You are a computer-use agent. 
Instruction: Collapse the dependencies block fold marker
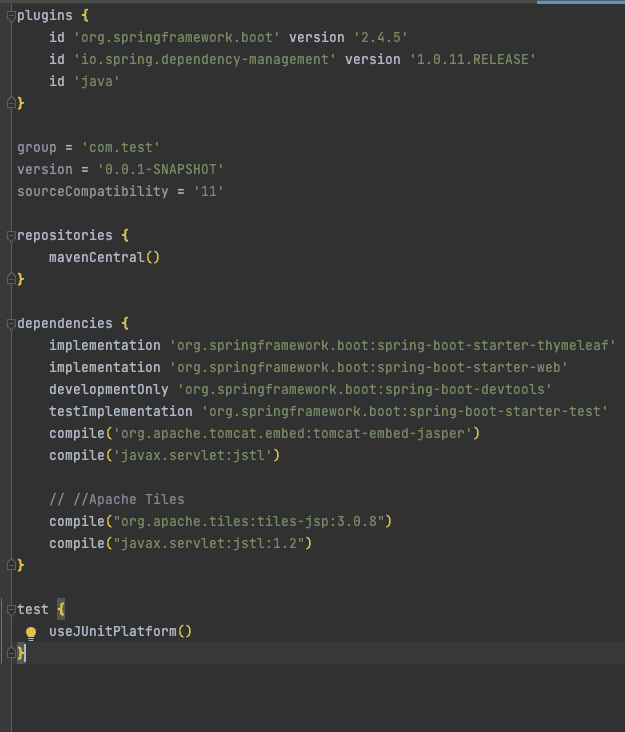pos(12,324)
